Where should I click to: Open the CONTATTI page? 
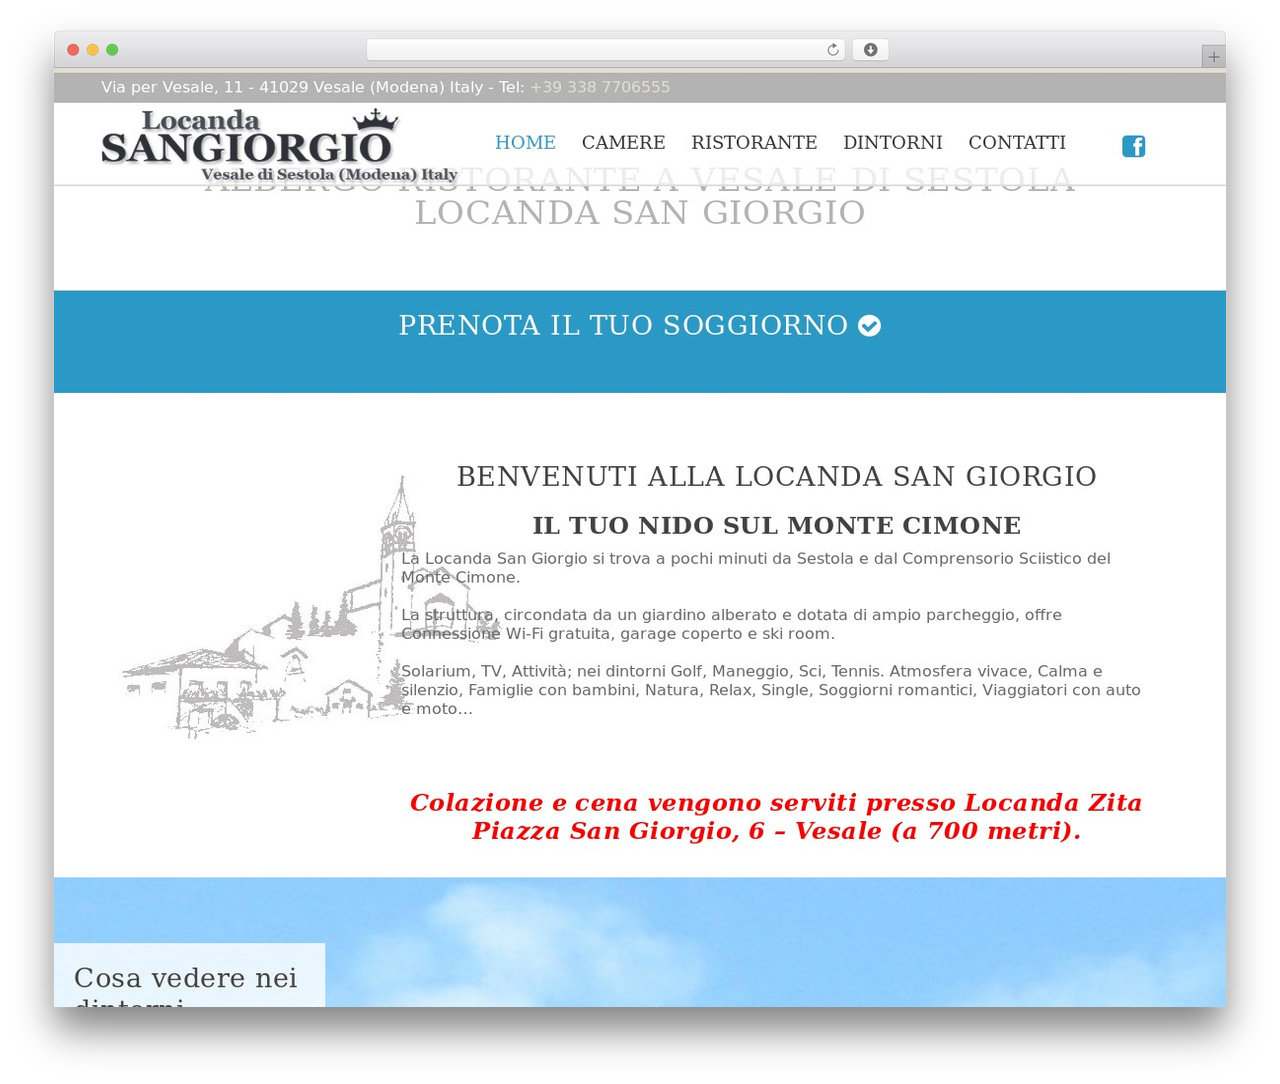tap(1017, 142)
